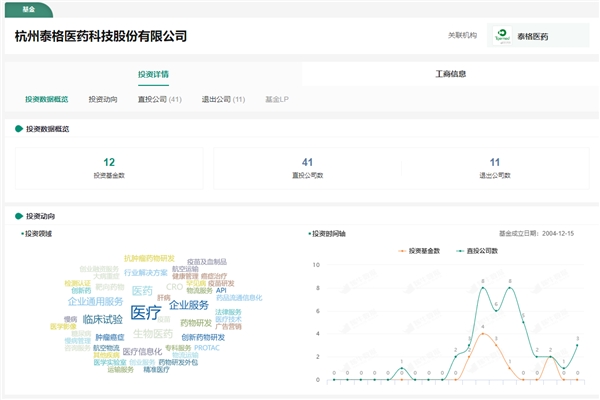This screenshot has height=400, width=600.
Task: Switch to the 投资详情 tab
Action: click(x=153, y=74)
